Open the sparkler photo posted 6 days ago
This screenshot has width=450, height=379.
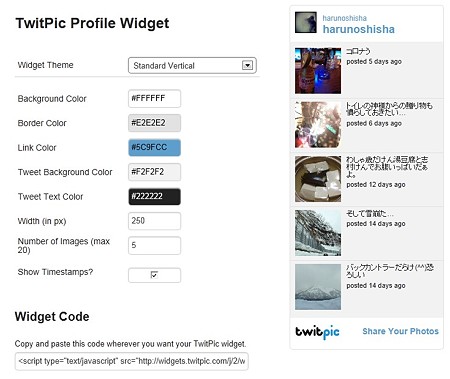318,125
